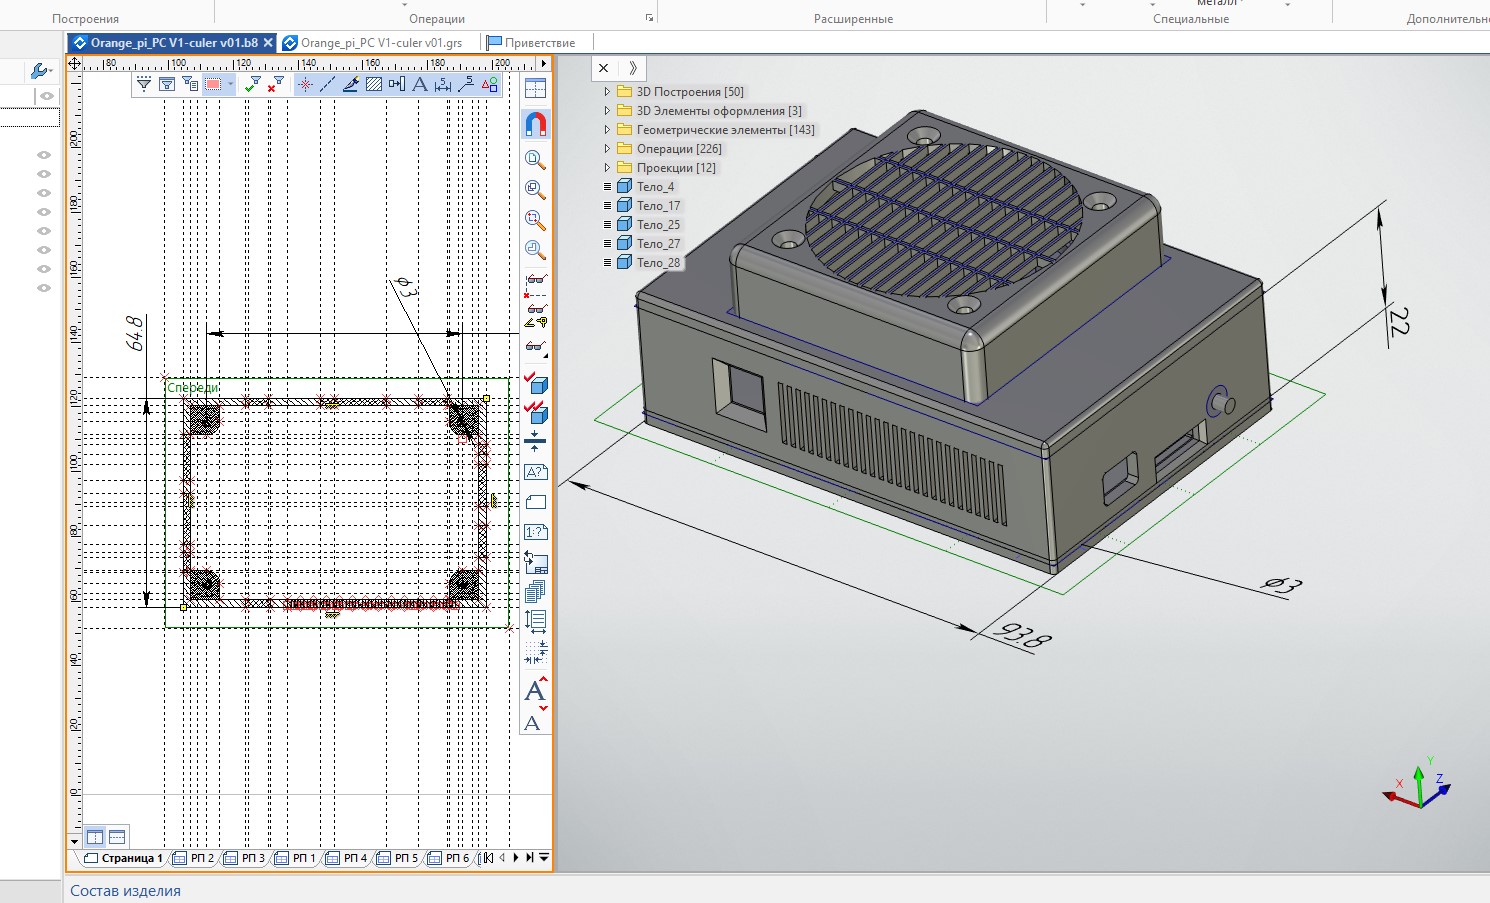1490x903 pixels.
Task: Toggle the magnet snap icon
Action: 536,124
